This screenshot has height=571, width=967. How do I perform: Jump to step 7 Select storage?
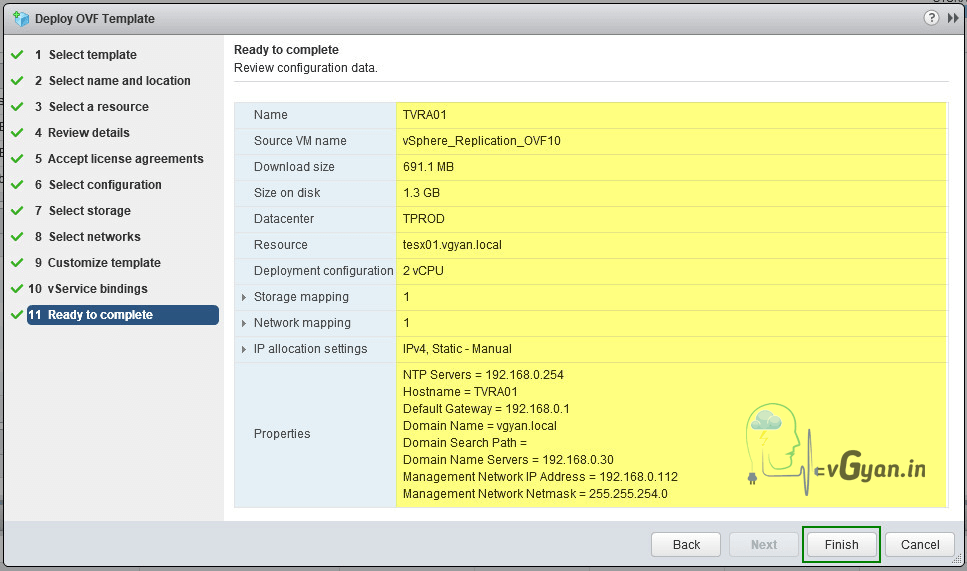click(x=89, y=210)
